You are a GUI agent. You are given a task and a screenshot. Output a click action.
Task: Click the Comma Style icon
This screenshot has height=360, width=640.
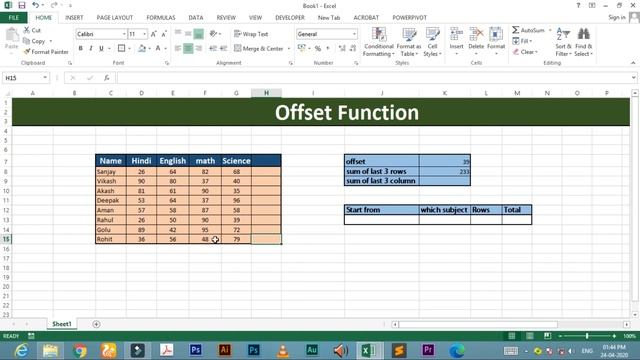[328, 49]
